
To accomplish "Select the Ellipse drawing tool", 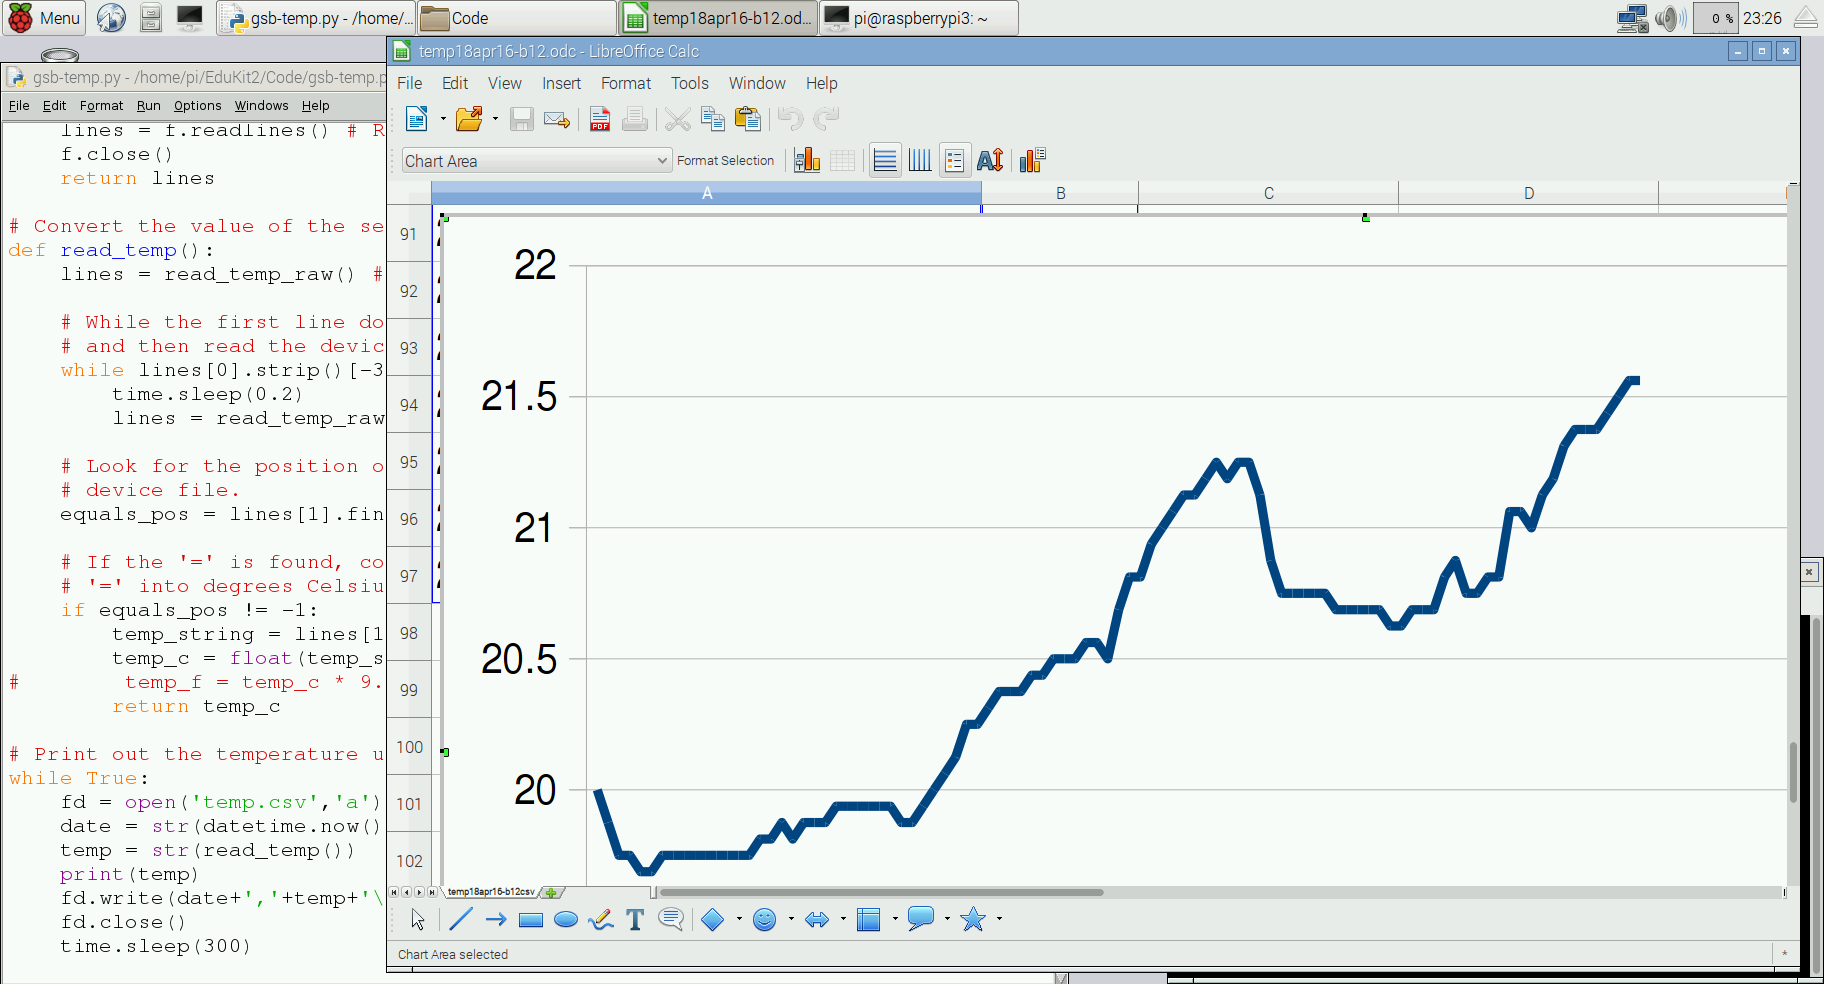I will 566,920.
